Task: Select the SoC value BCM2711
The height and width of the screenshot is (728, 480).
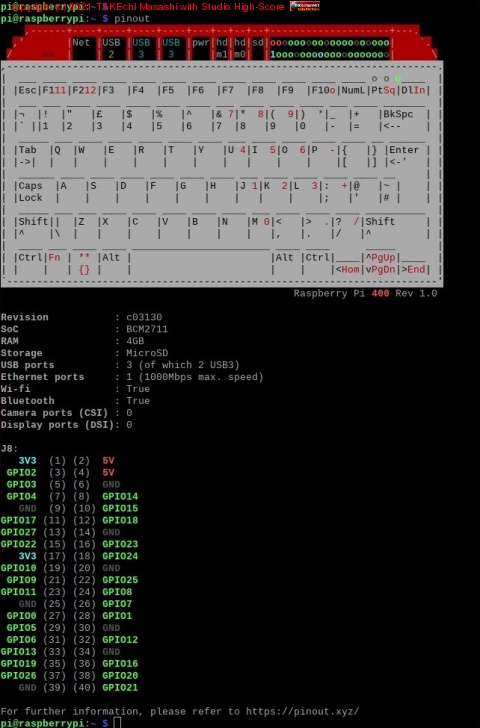Action: pos(147,329)
